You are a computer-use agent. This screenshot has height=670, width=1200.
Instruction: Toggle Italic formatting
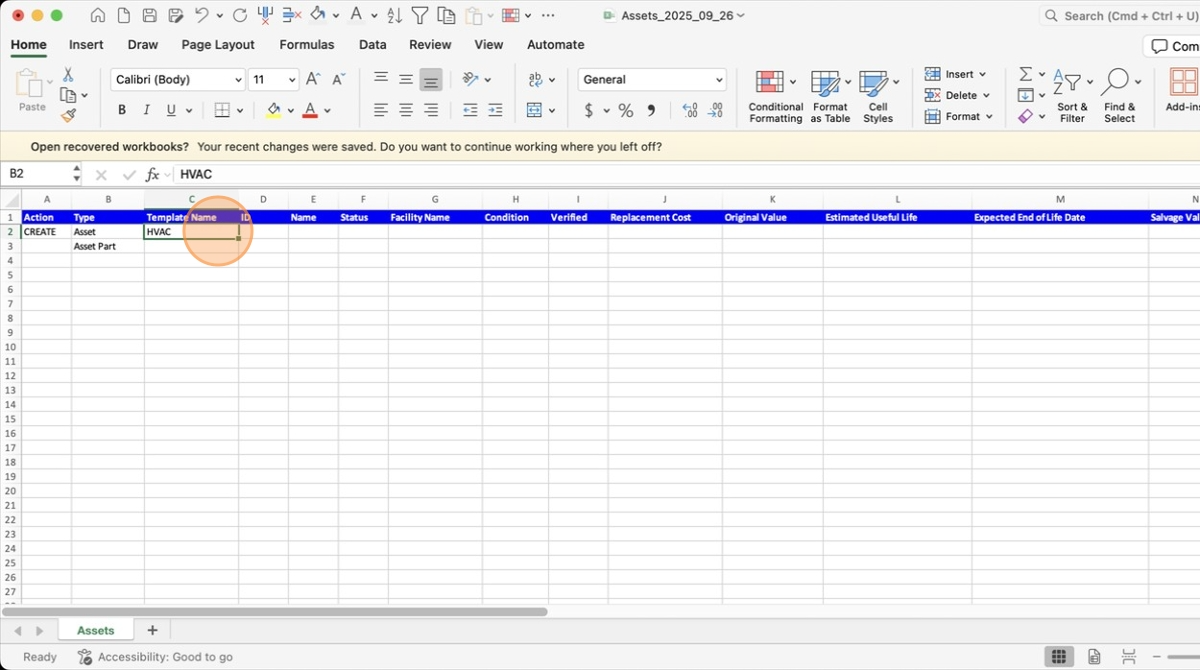coord(147,111)
